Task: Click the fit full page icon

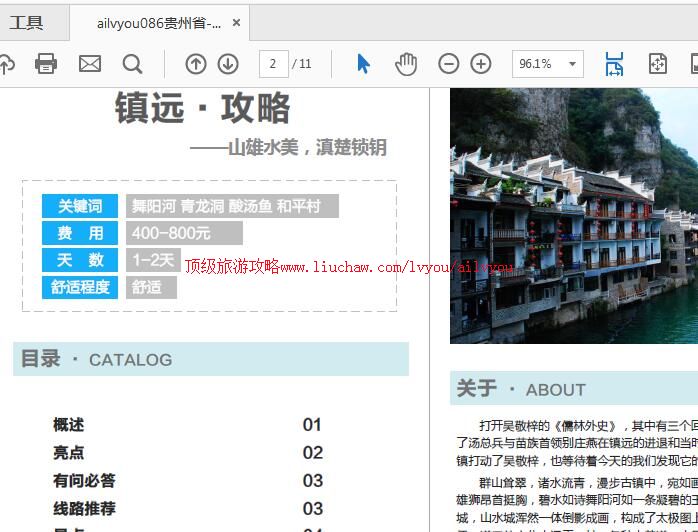Action: [657, 64]
